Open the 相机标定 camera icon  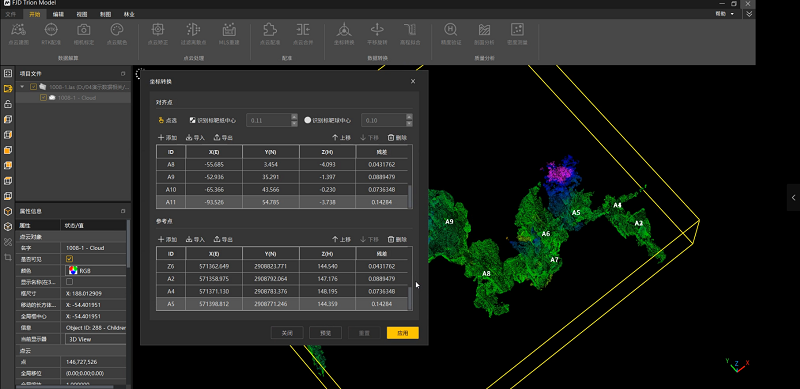tap(84, 34)
